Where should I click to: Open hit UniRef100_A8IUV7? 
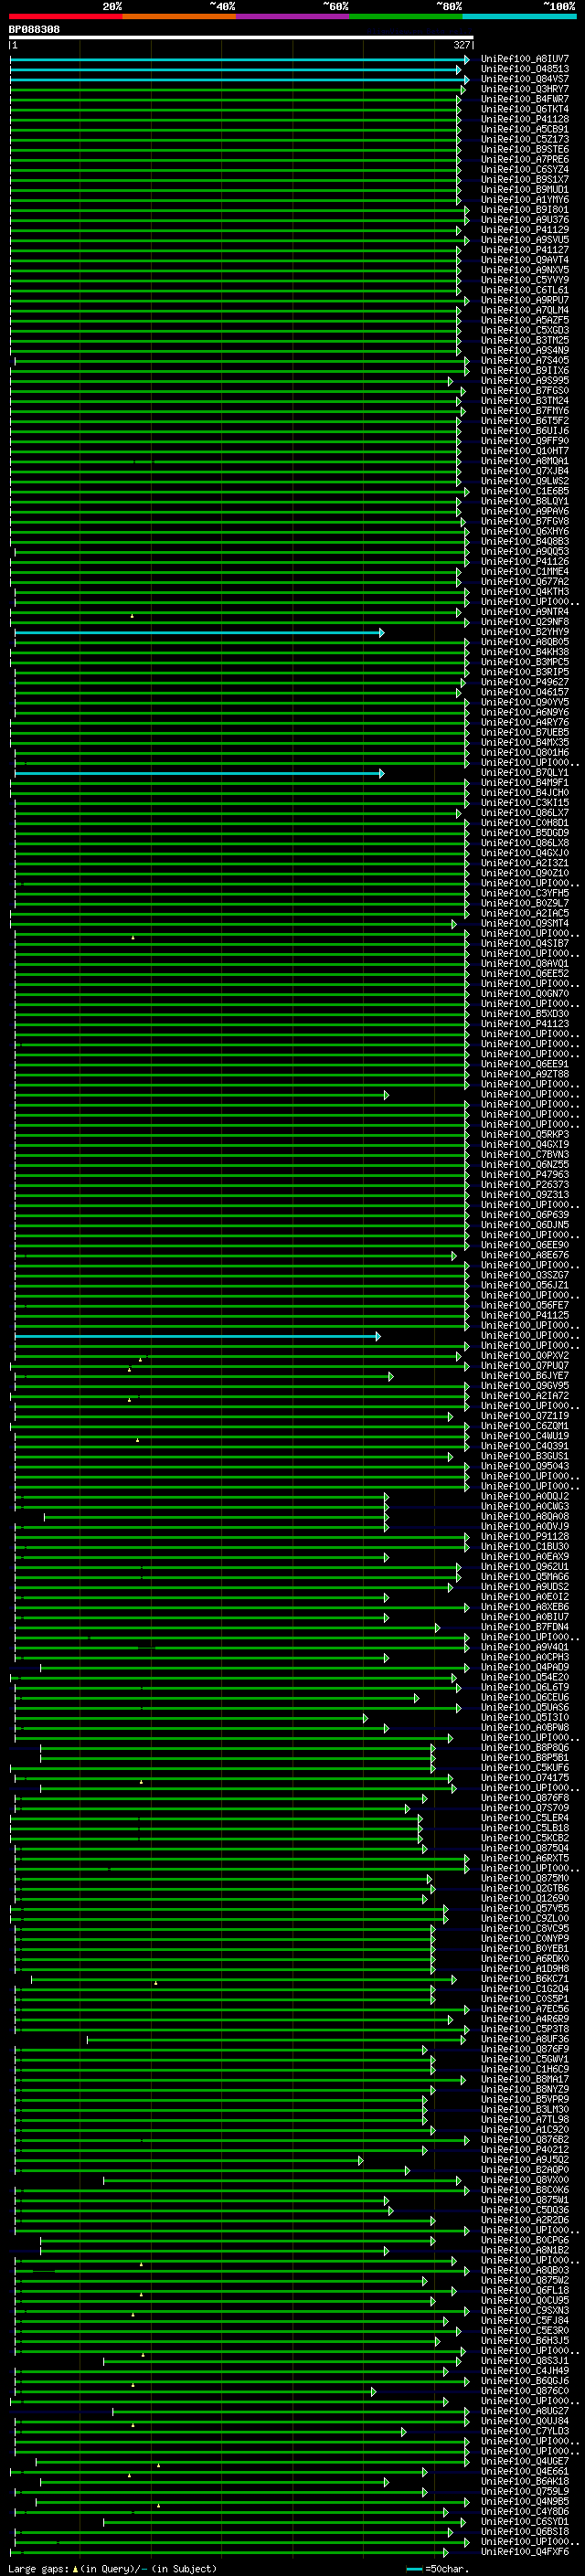coord(525,59)
